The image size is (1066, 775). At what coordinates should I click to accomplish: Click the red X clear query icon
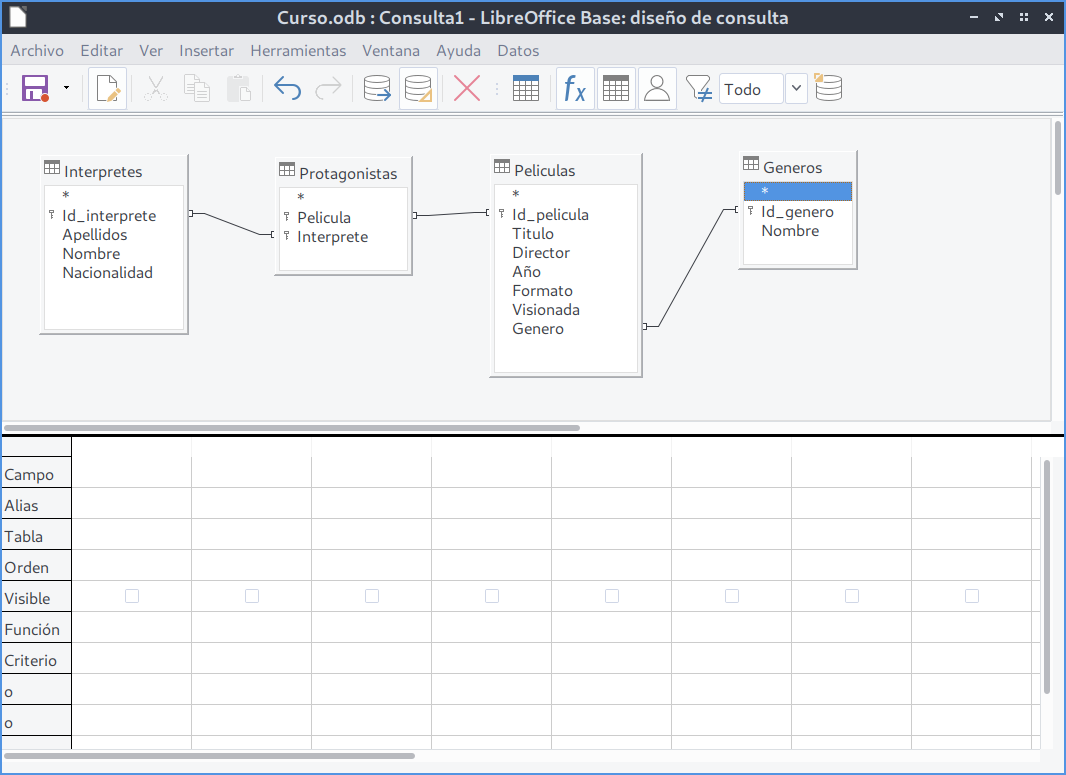(467, 89)
